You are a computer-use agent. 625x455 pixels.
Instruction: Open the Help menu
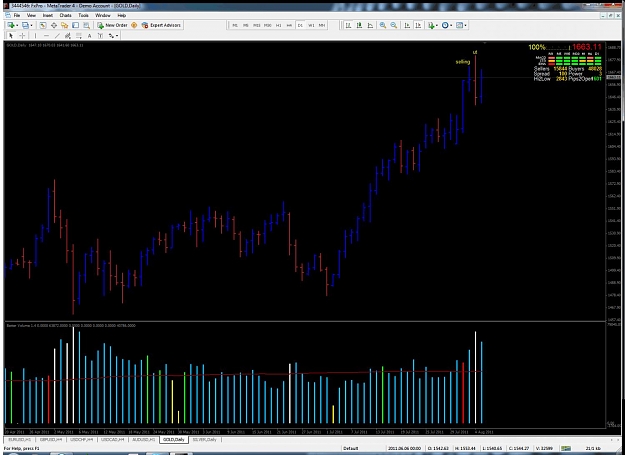coord(122,15)
